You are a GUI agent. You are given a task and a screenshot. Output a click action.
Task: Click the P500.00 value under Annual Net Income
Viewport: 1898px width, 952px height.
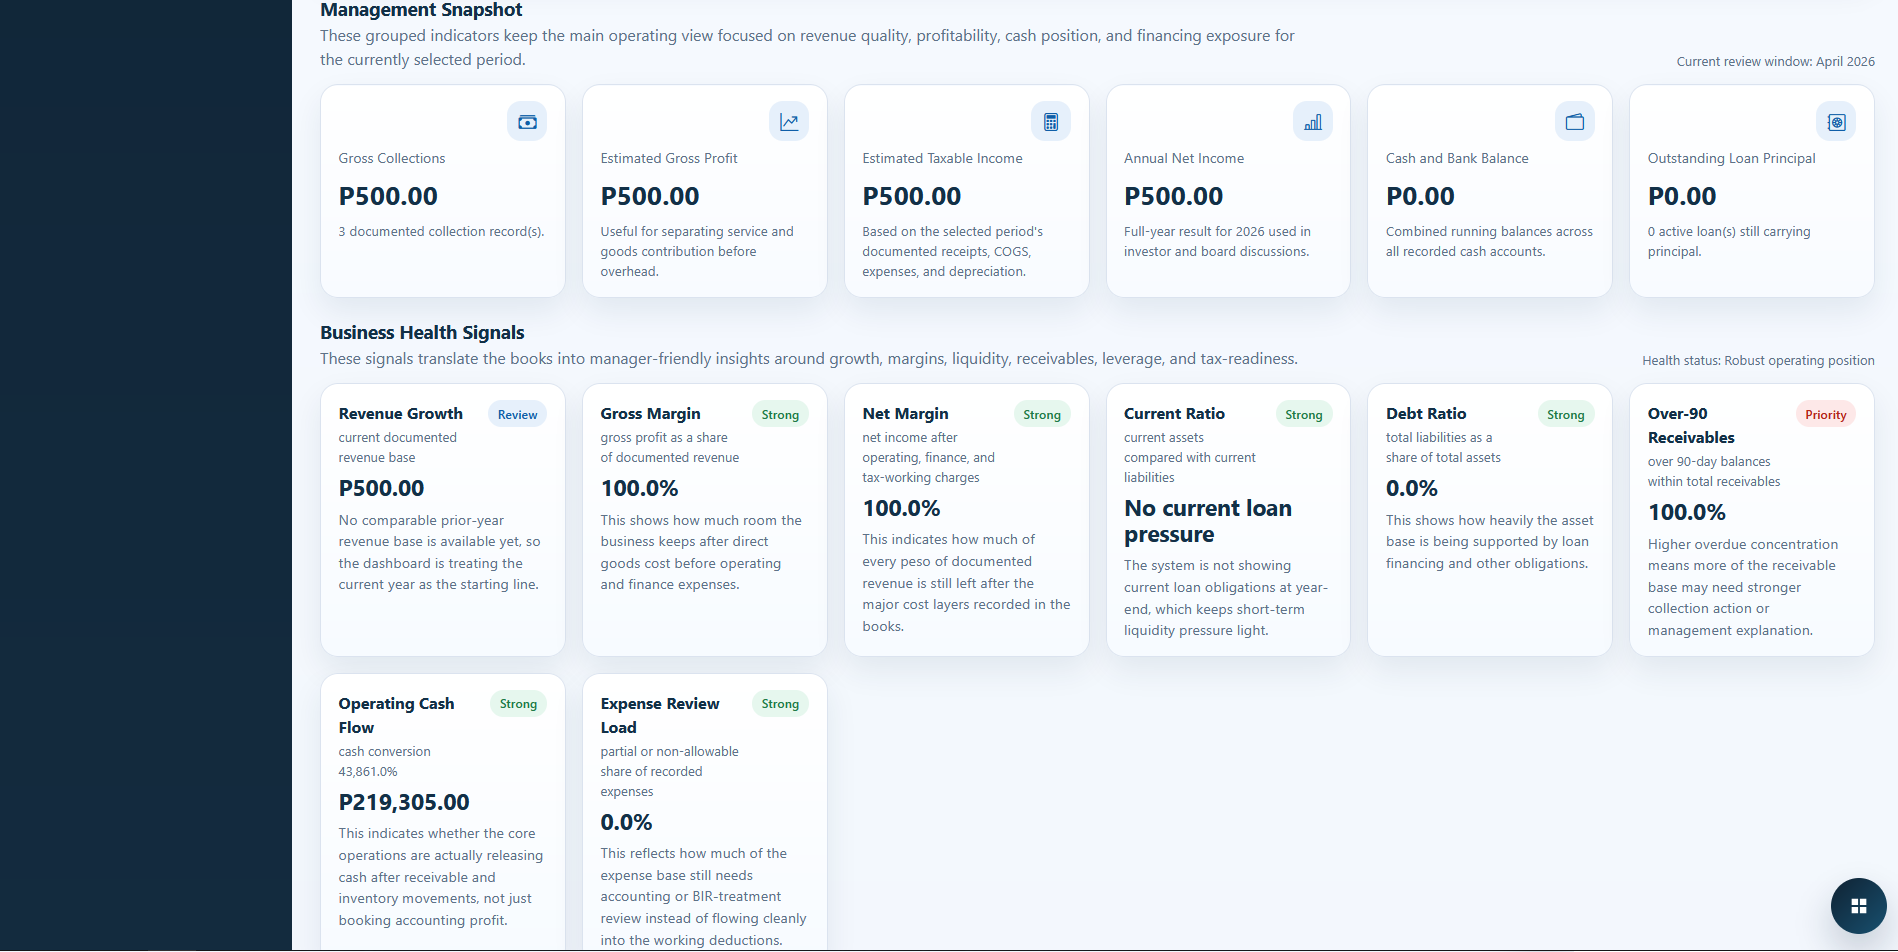pos(1174,197)
